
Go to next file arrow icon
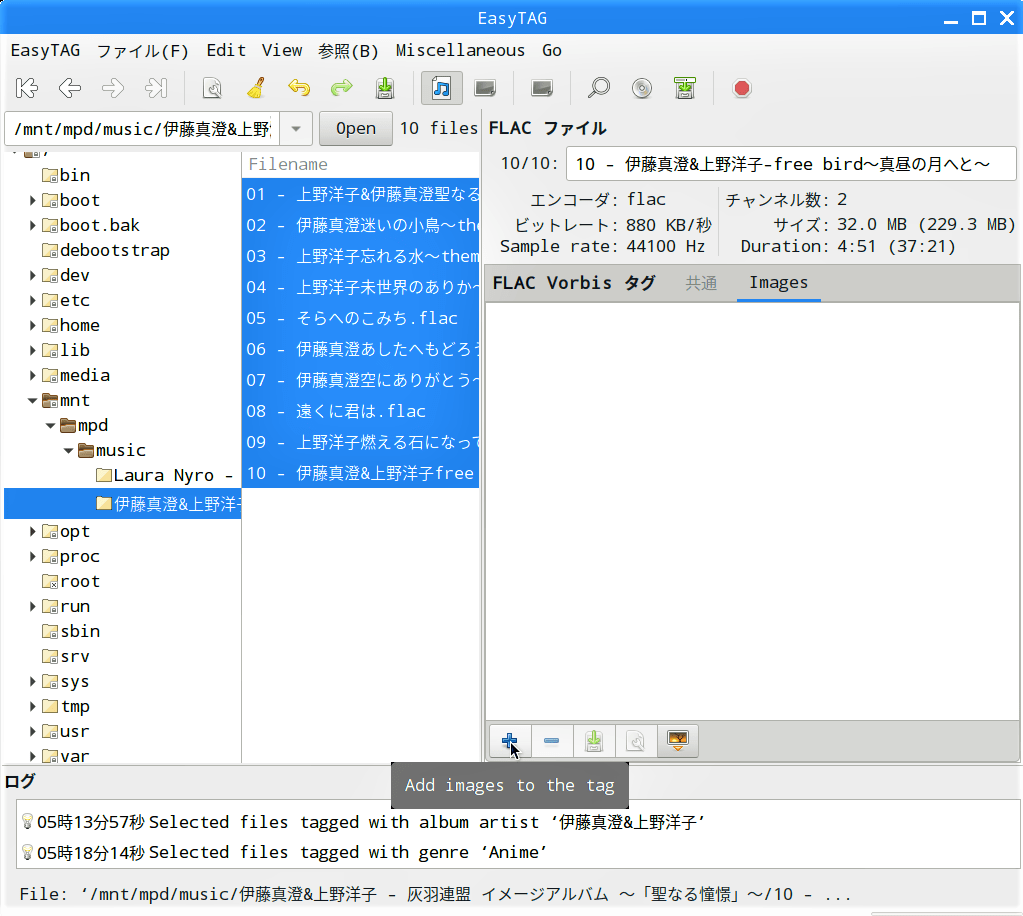click(x=113, y=88)
